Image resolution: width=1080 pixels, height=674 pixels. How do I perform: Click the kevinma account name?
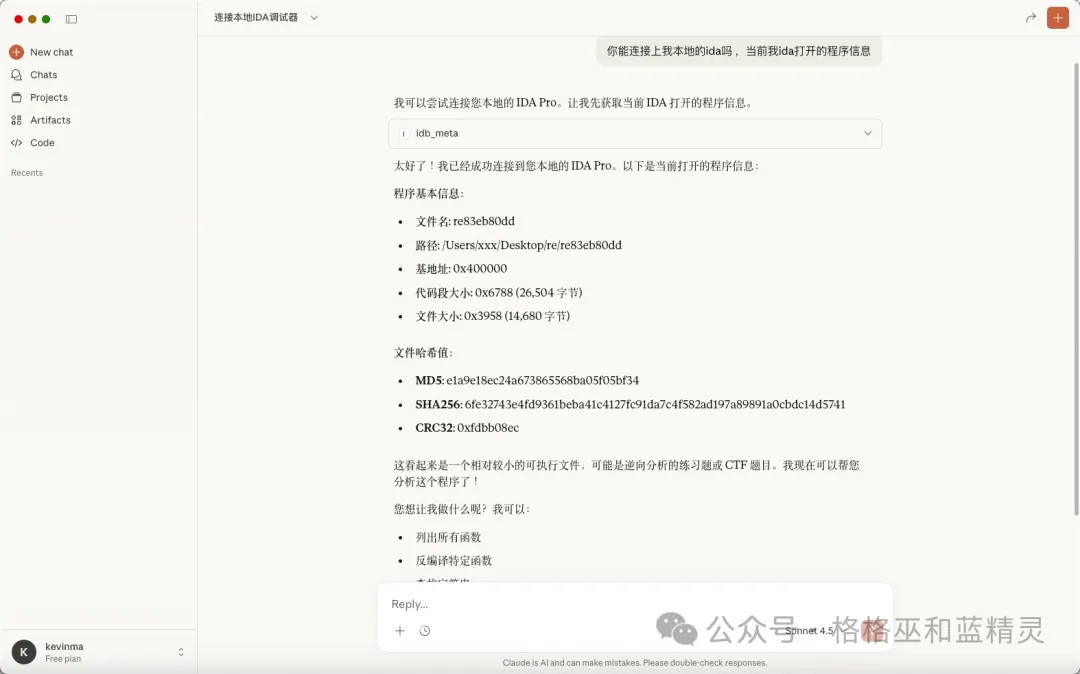64,646
